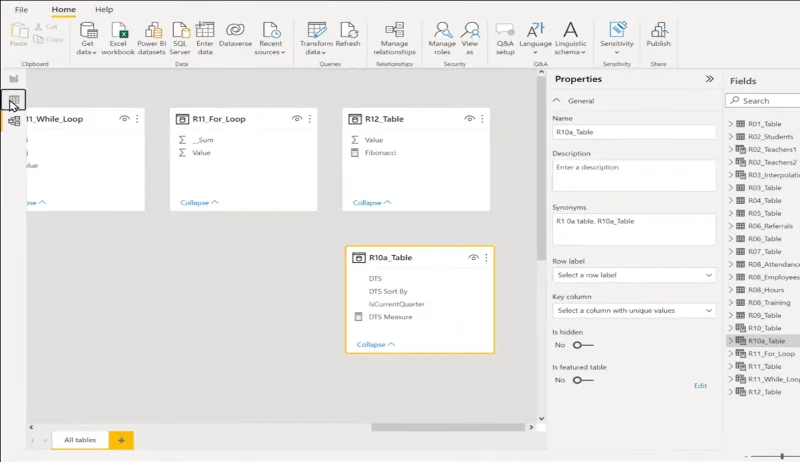This screenshot has width=800, height=462.
Task: Open the Row label dropdown
Action: [634, 275]
